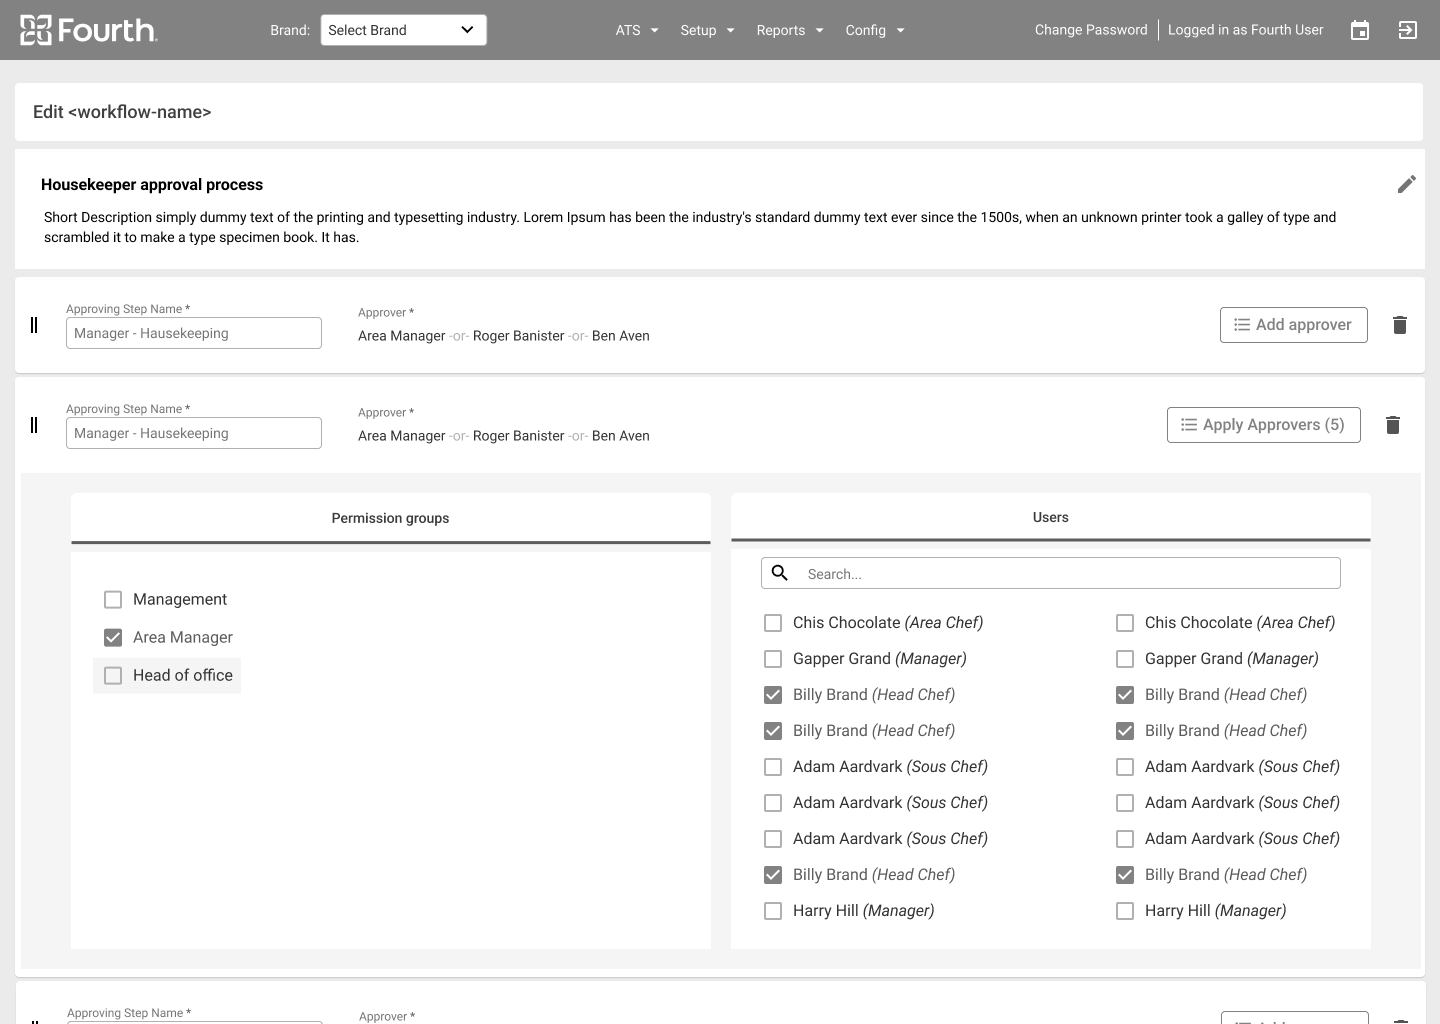Click the Fourth logo in header
1440x1024 pixels.
click(x=88, y=30)
